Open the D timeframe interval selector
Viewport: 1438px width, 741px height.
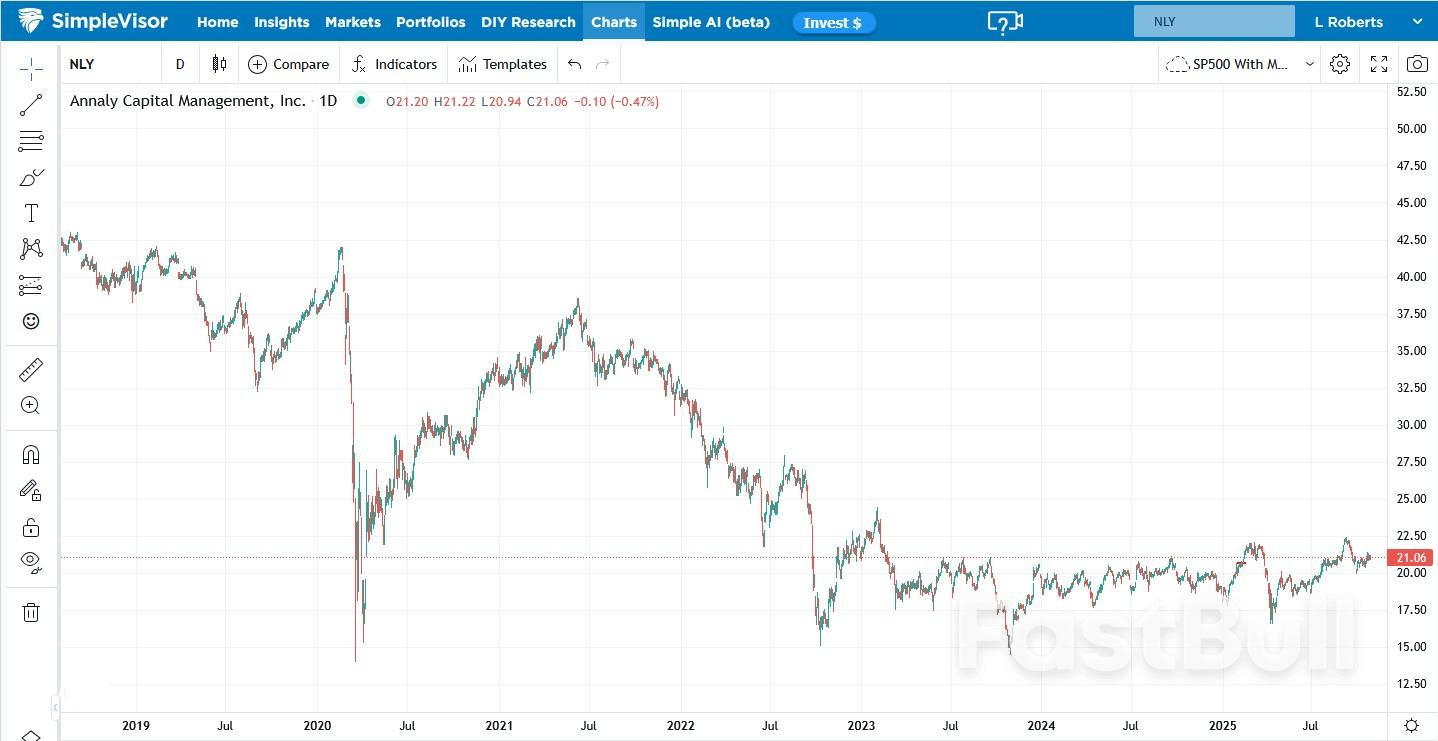(180, 63)
